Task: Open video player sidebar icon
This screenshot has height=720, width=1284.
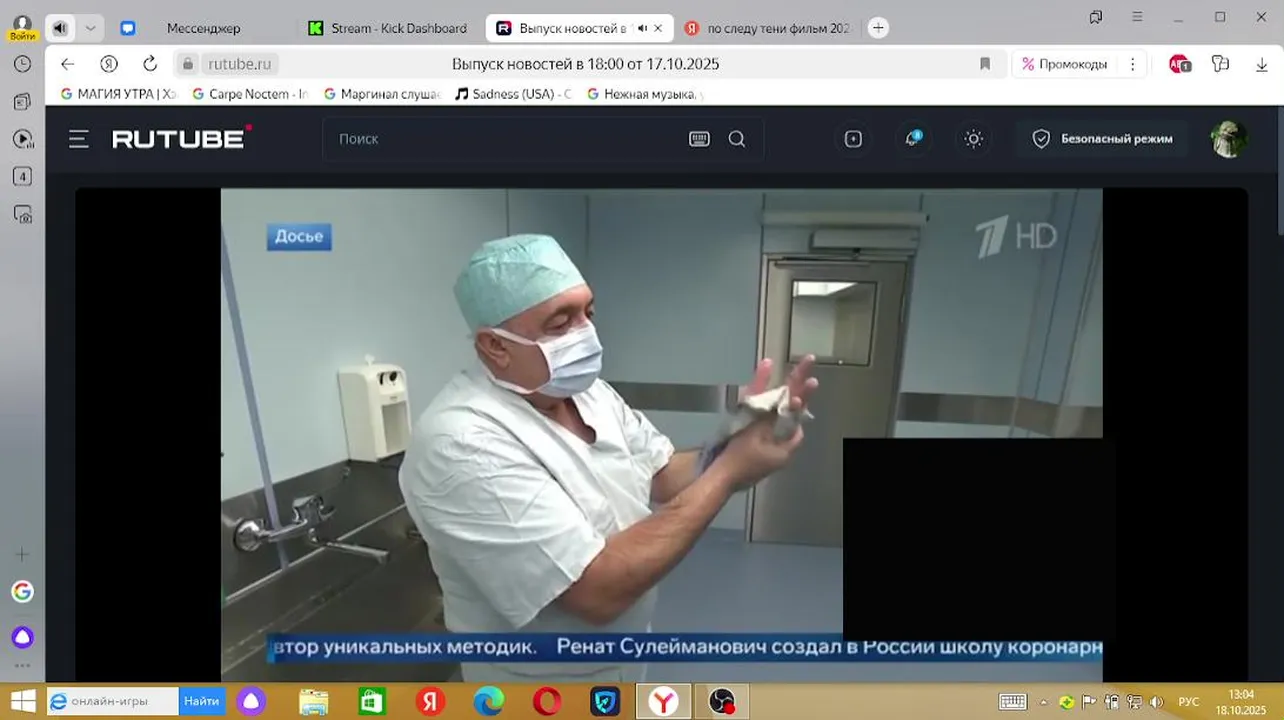Action: click(22, 139)
